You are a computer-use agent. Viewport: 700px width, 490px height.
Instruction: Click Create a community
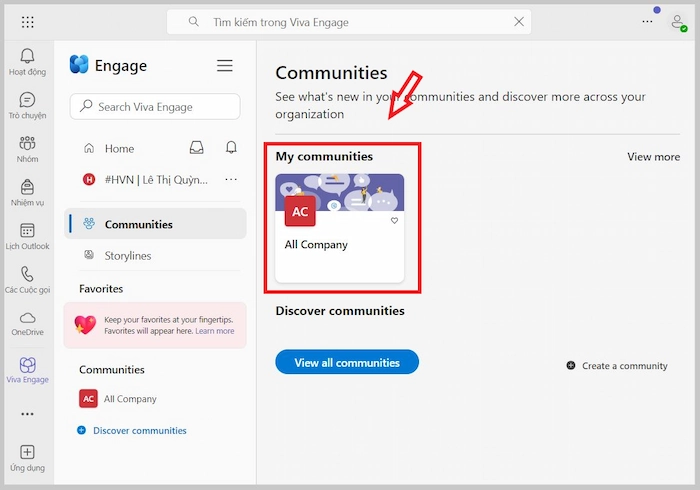(x=617, y=366)
